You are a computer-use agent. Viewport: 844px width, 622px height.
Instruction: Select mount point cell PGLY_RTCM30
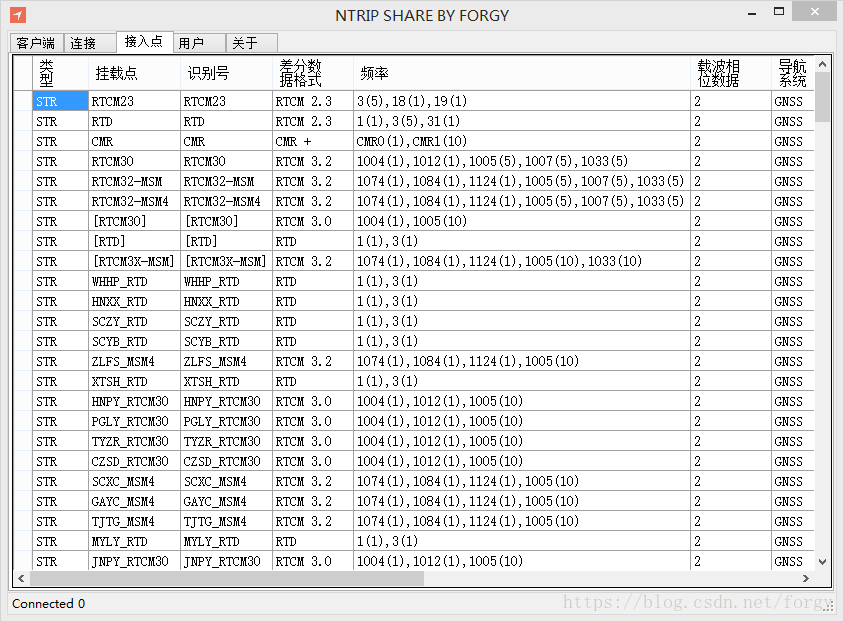[x=134, y=421]
